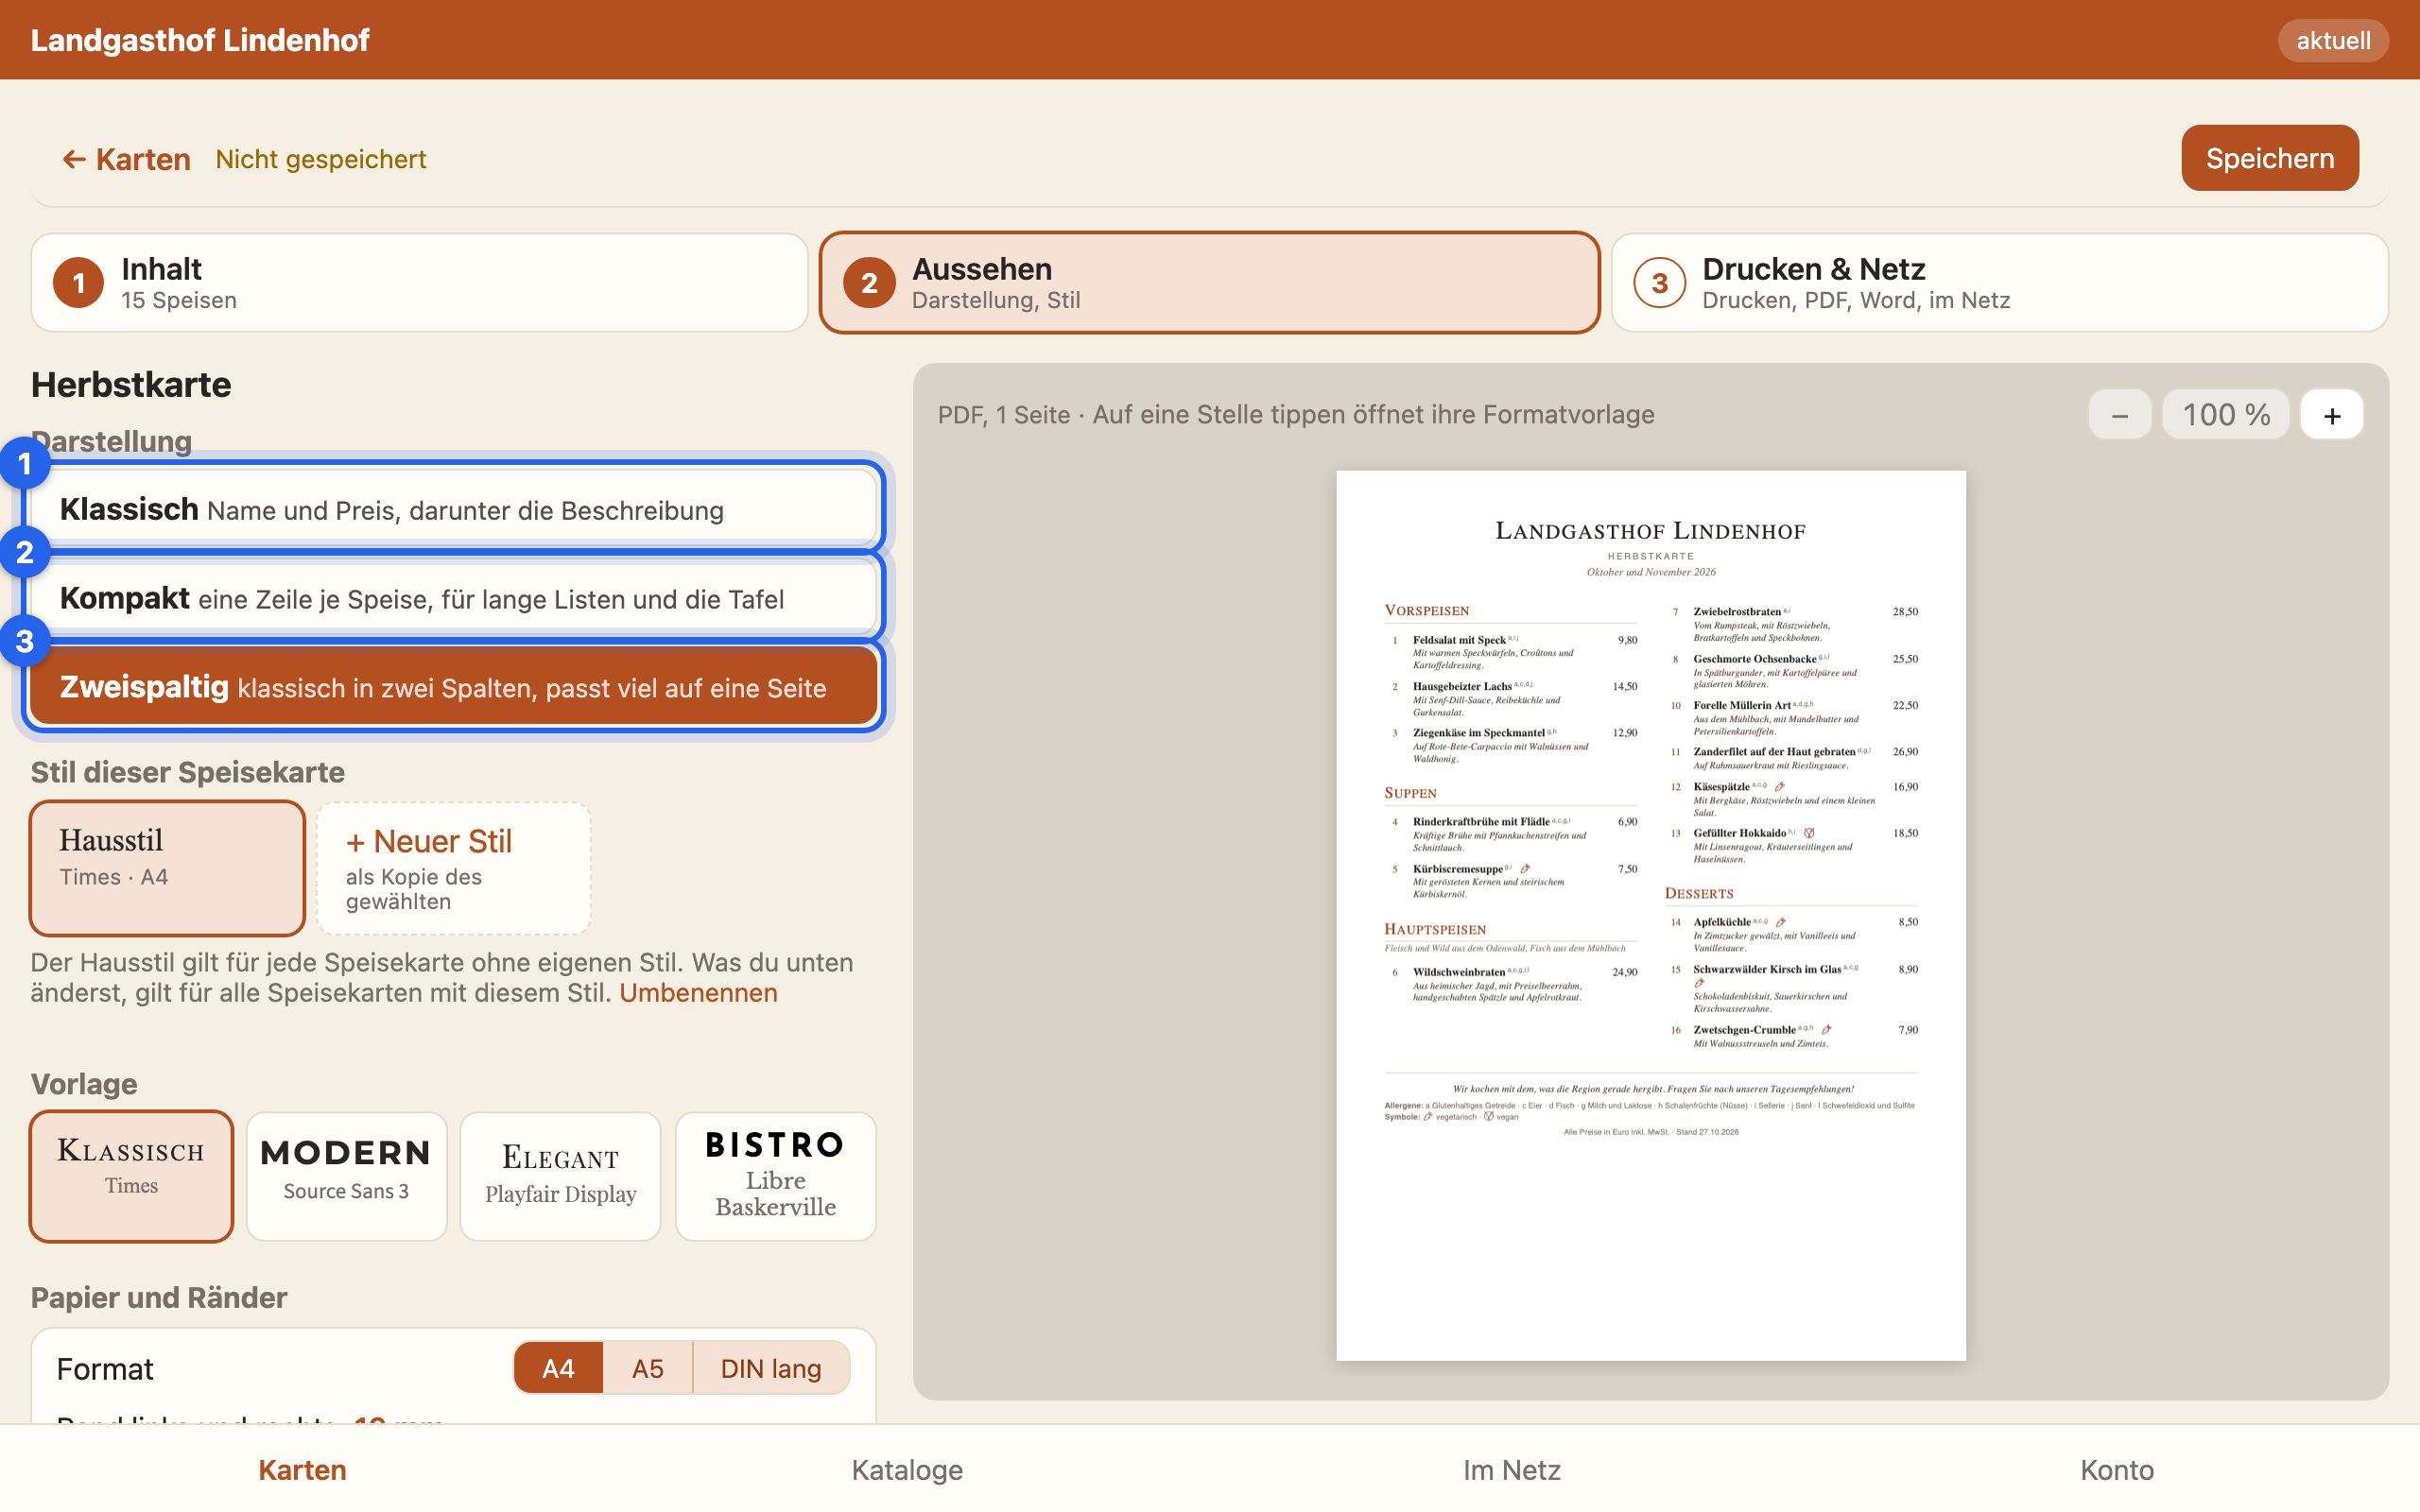Click the Suppen heading in the preview
Image resolution: width=2420 pixels, height=1512 pixels.
point(1410,793)
